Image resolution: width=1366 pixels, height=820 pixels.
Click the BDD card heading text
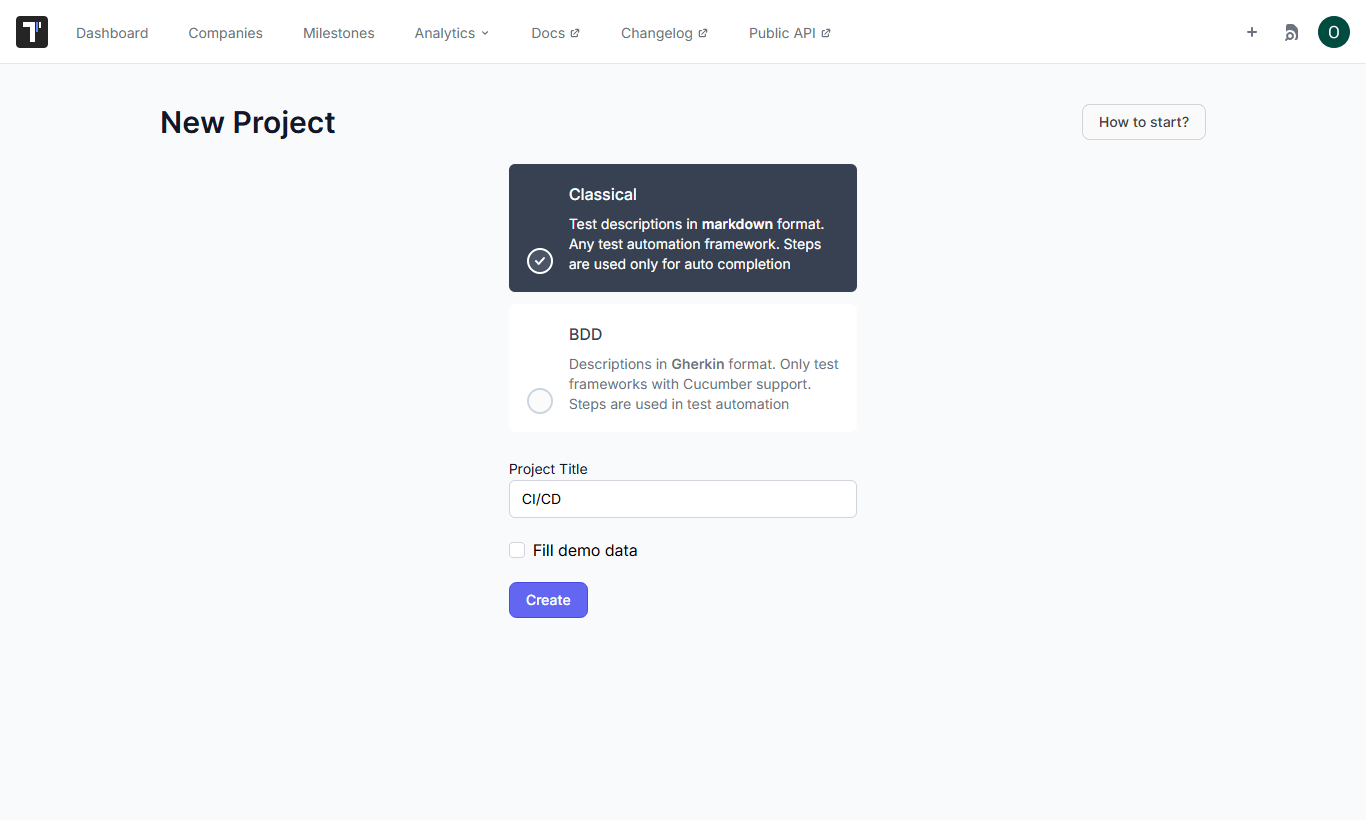click(586, 334)
